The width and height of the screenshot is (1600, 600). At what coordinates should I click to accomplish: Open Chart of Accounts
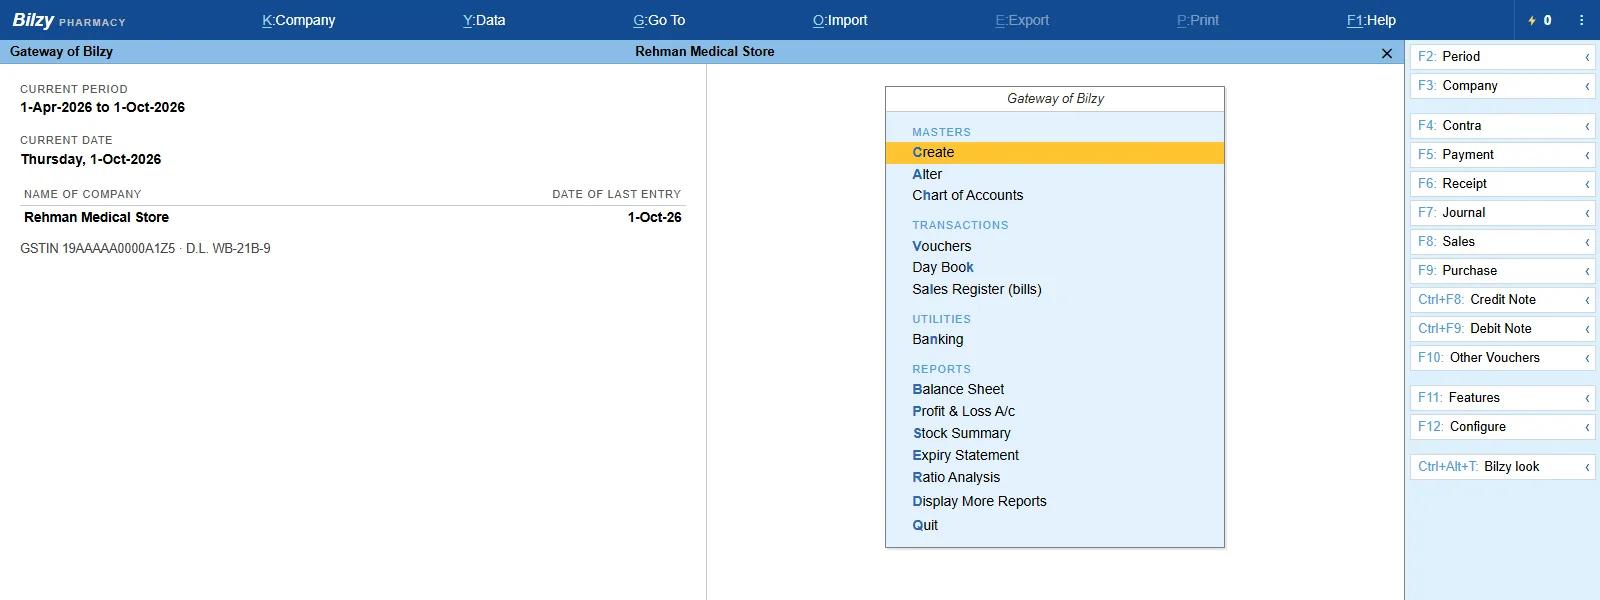point(1055,195)
